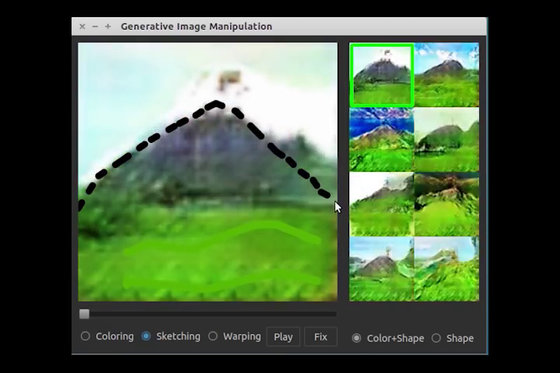560x373 pixels.
Task: Choose the fourth-row thumbnail with a small dark hill
Action: tap(382, 269)
